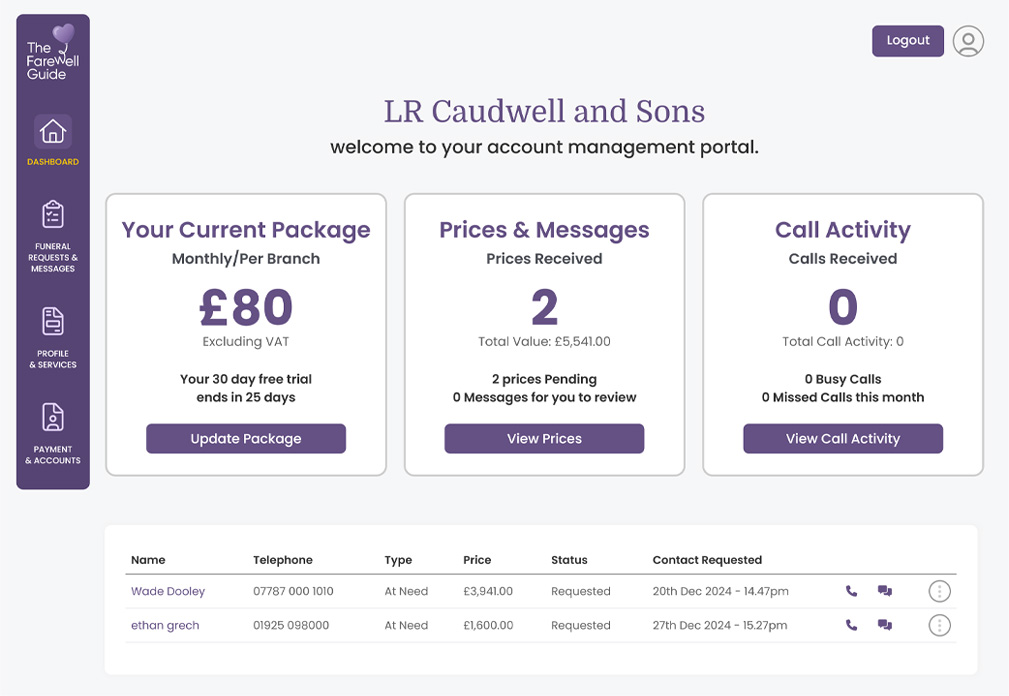
Task: Click the View Call Activity button
Action: (x=843, y=438)
